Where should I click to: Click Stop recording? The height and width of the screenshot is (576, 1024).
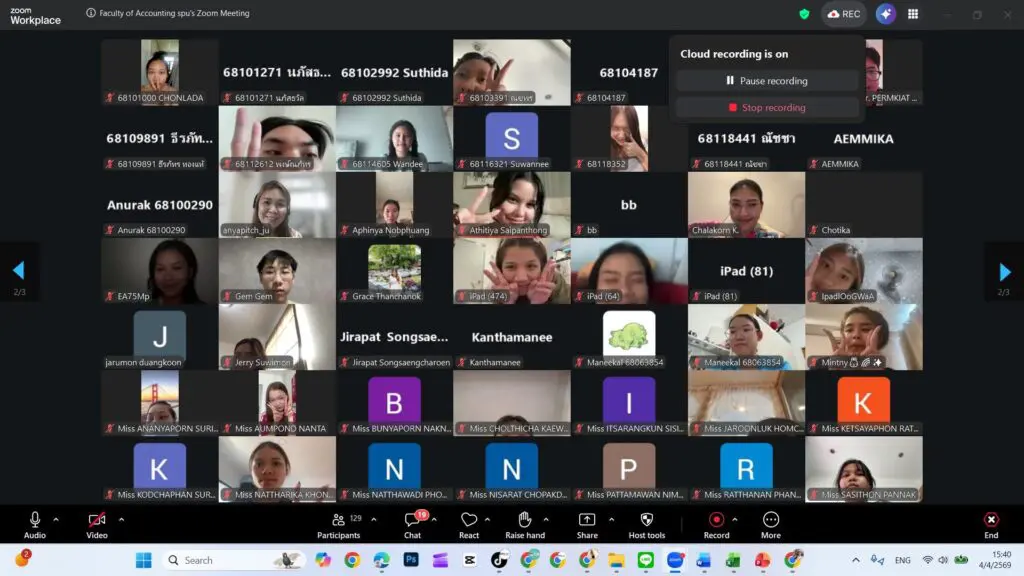pos(767,108)
